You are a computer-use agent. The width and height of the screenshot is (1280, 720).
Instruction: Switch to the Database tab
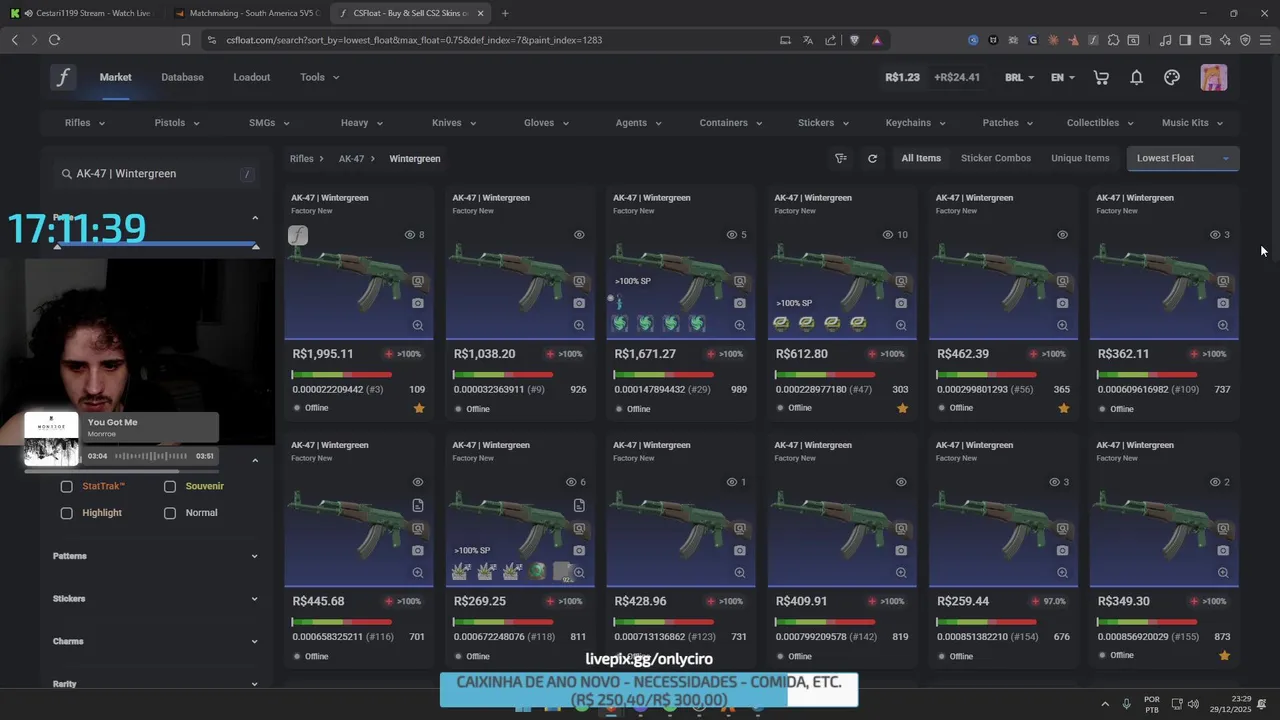pyautogui.click(x=182, y=77)
